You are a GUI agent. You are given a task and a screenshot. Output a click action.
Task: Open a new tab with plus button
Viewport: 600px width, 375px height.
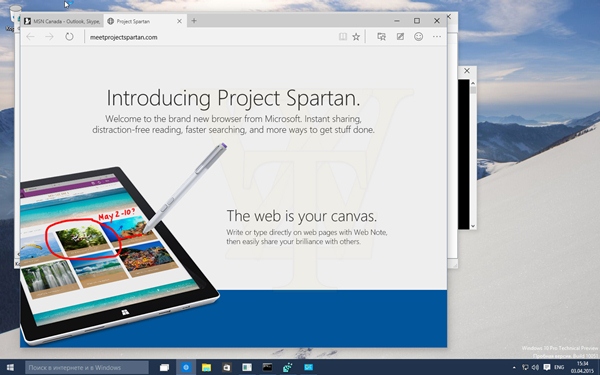point(194,21)
